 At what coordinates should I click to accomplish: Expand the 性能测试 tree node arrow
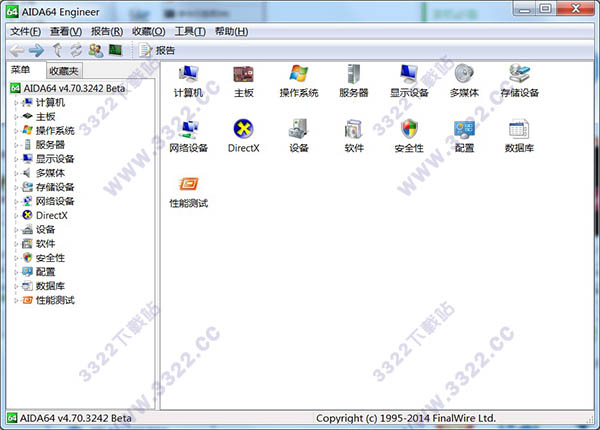16,300
